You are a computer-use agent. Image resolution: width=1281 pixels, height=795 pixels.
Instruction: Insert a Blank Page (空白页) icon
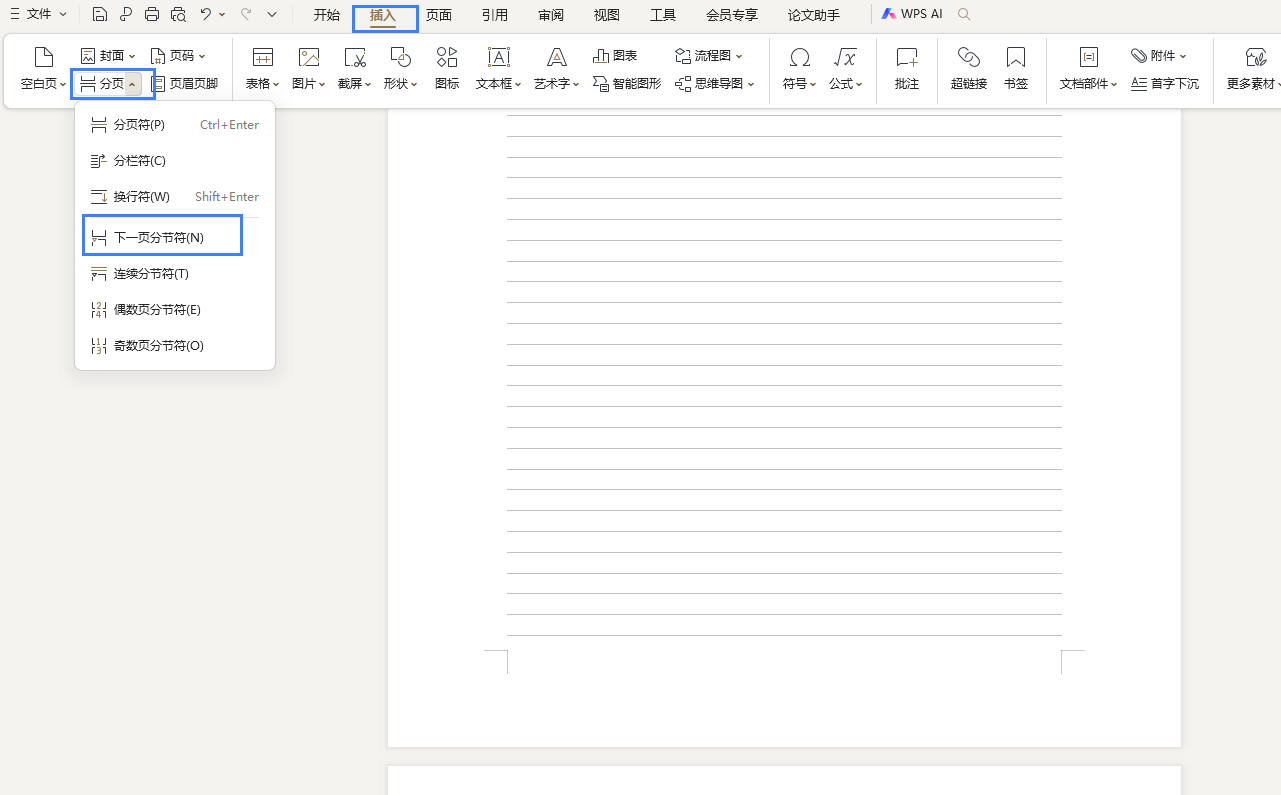point(43,57)
